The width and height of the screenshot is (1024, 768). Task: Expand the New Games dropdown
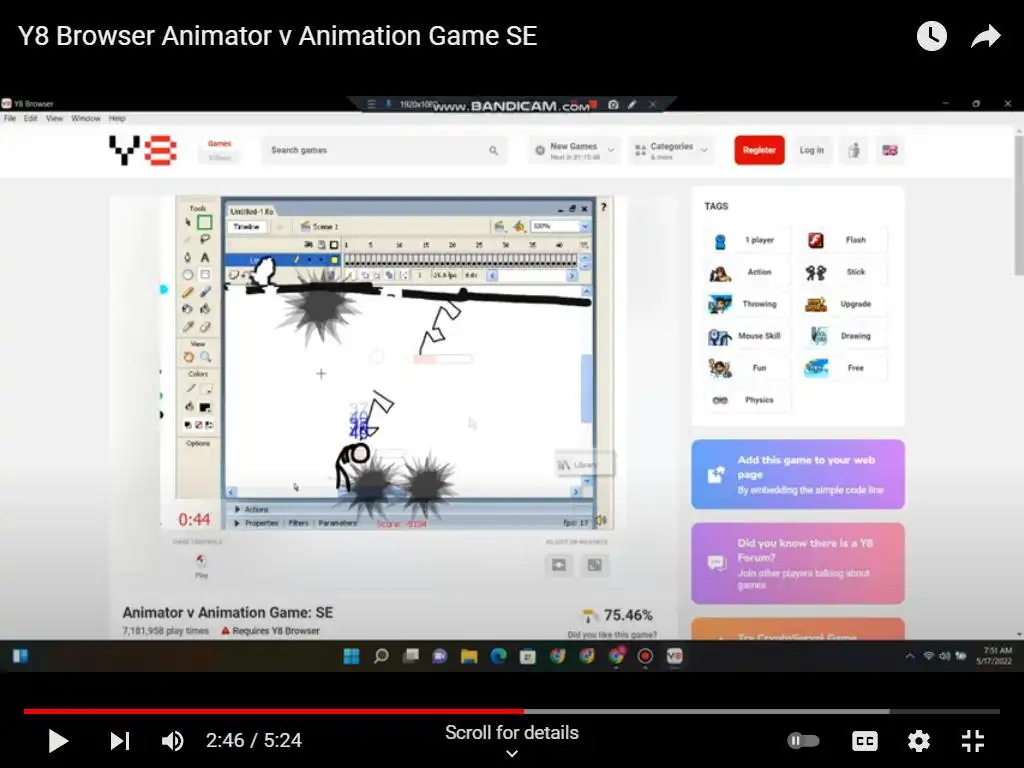(574, 150)
